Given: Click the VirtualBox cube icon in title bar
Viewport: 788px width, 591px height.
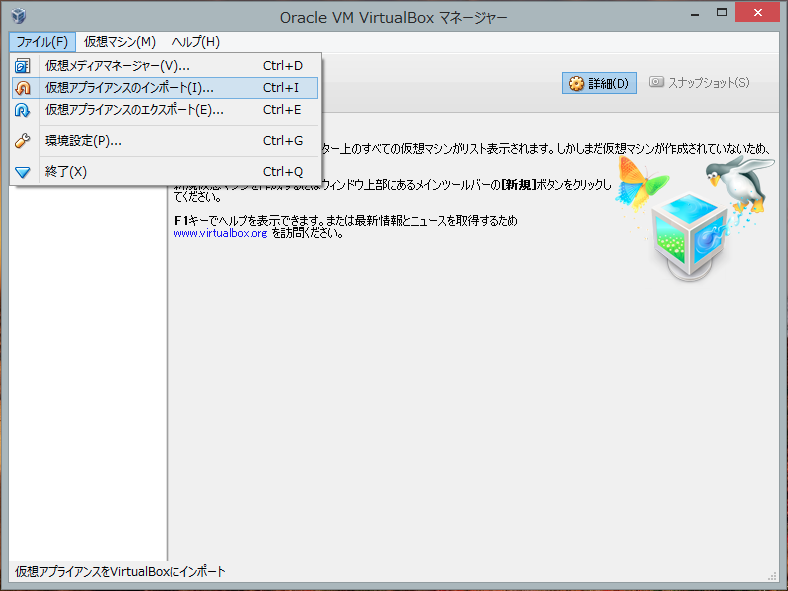Looking at the screenshot, I should pyautogui.click(x=19, y=16).
